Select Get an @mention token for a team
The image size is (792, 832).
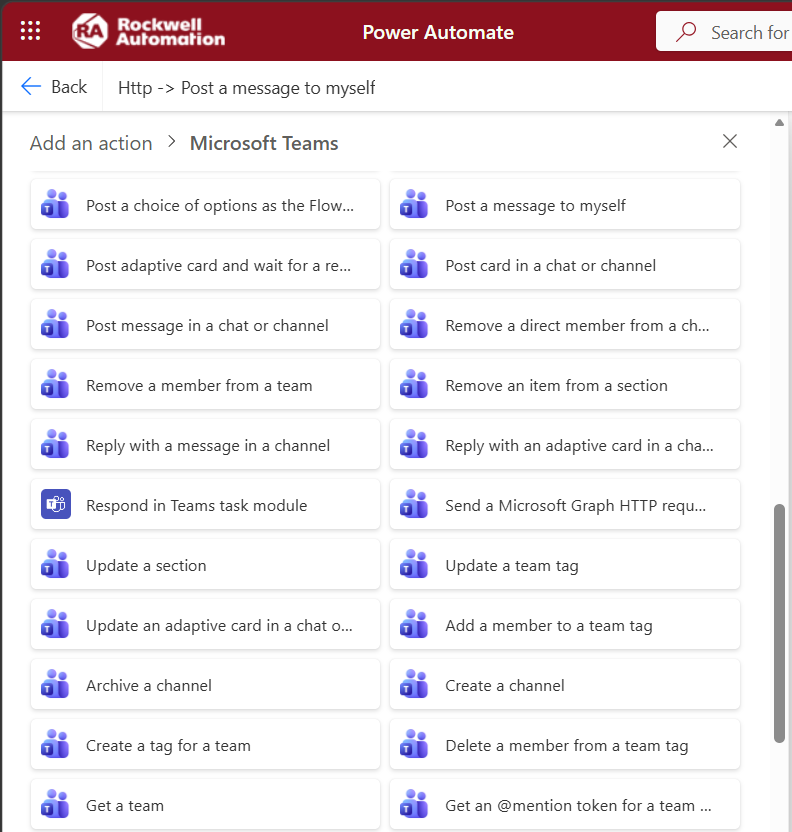tap(564, 804)
